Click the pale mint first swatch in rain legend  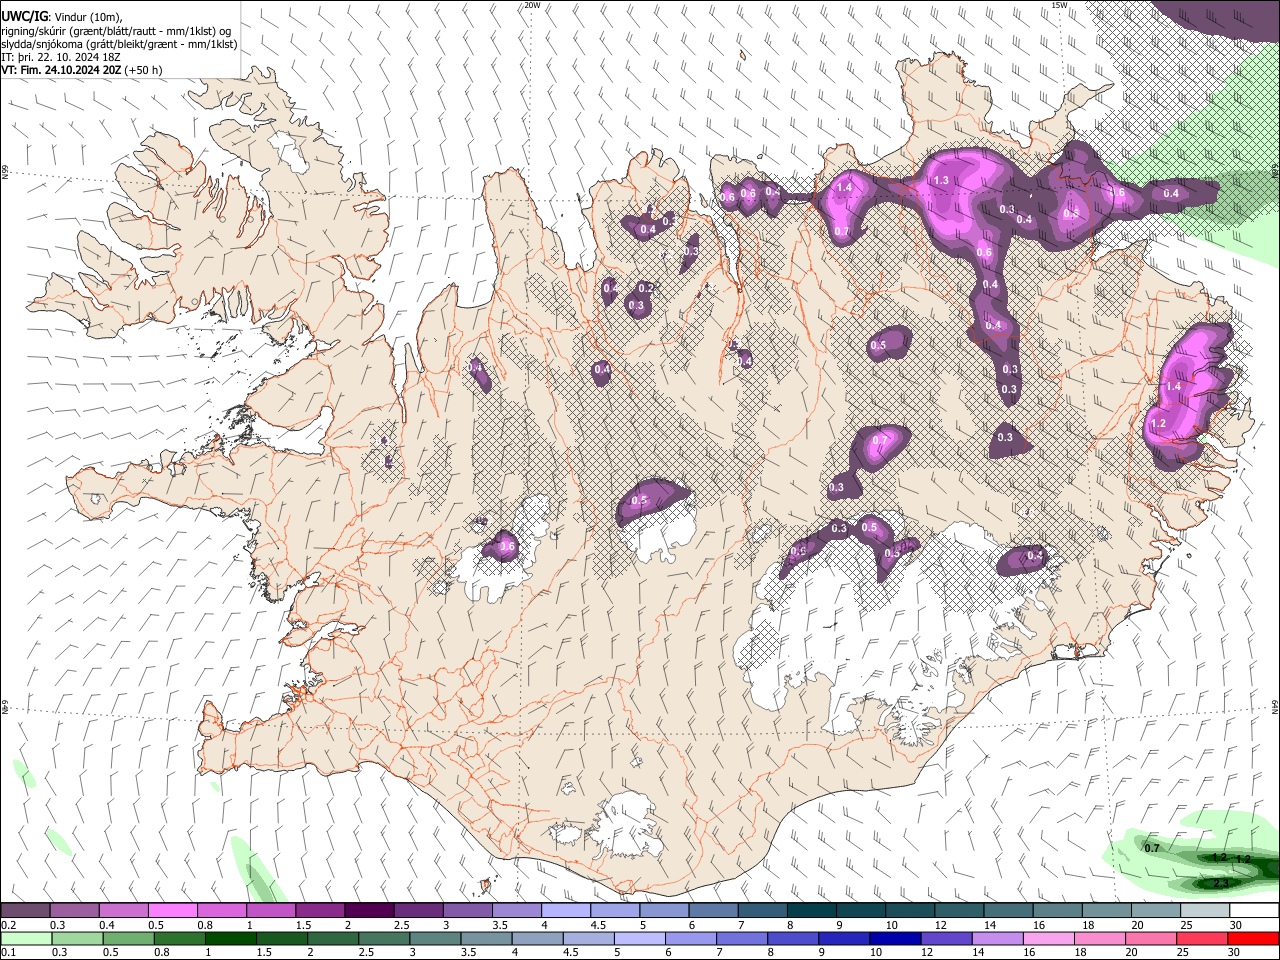[x=26, y=938]
